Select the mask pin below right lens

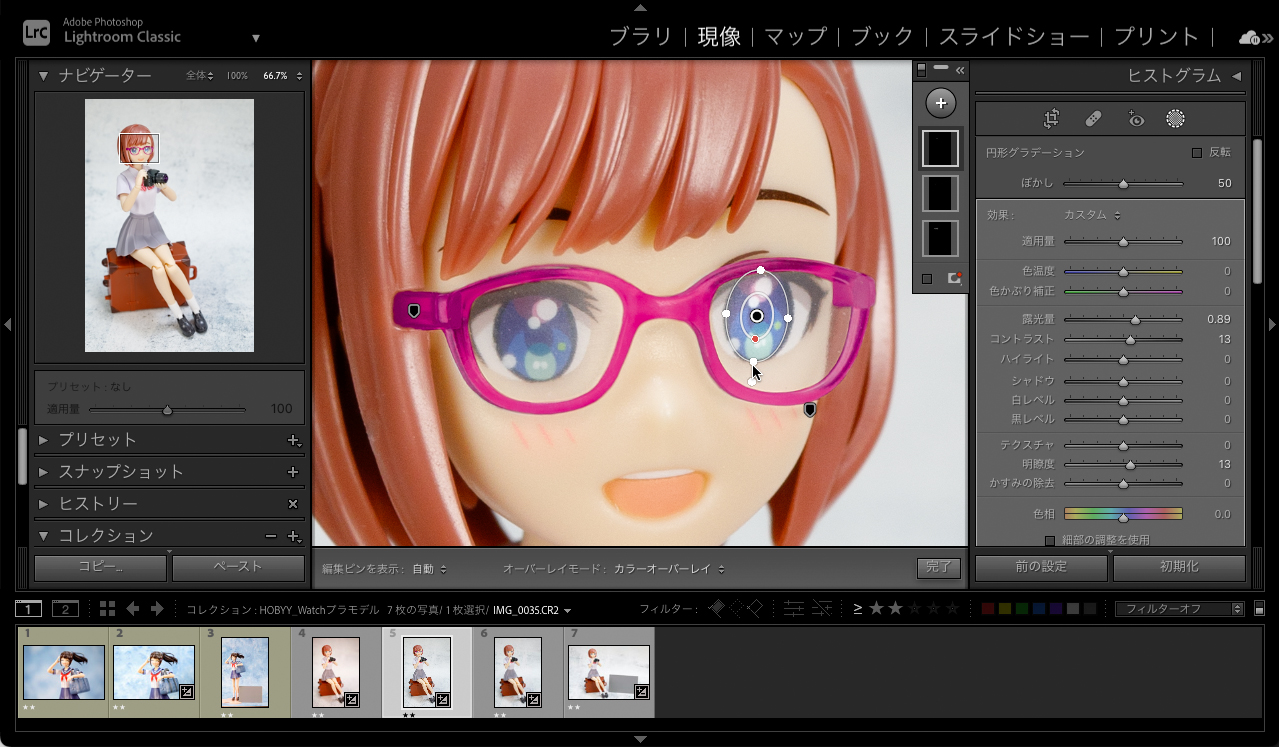pos(810,409)
